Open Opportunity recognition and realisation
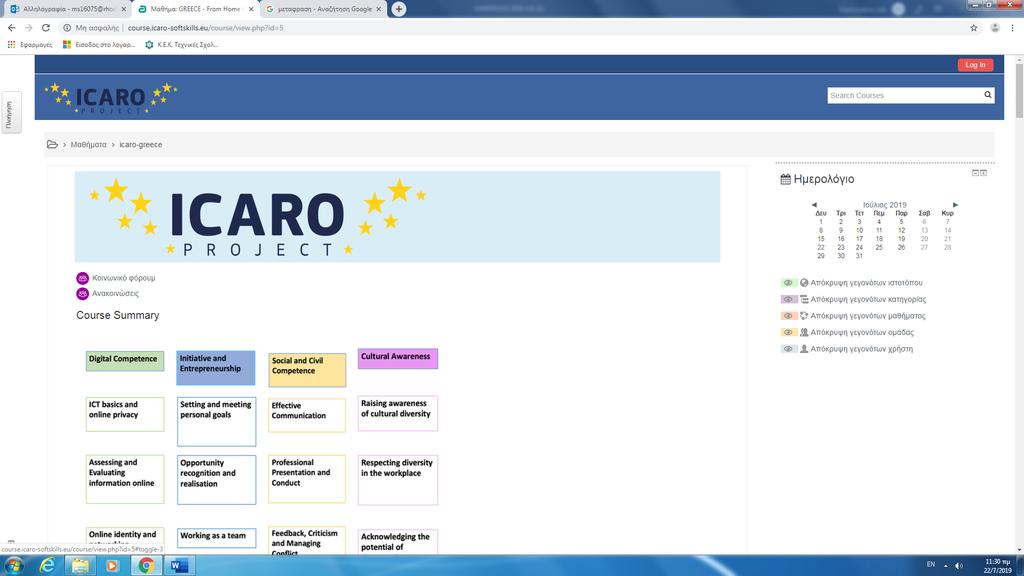Viewport: 1024px width, 576px height. pos(216,480)
